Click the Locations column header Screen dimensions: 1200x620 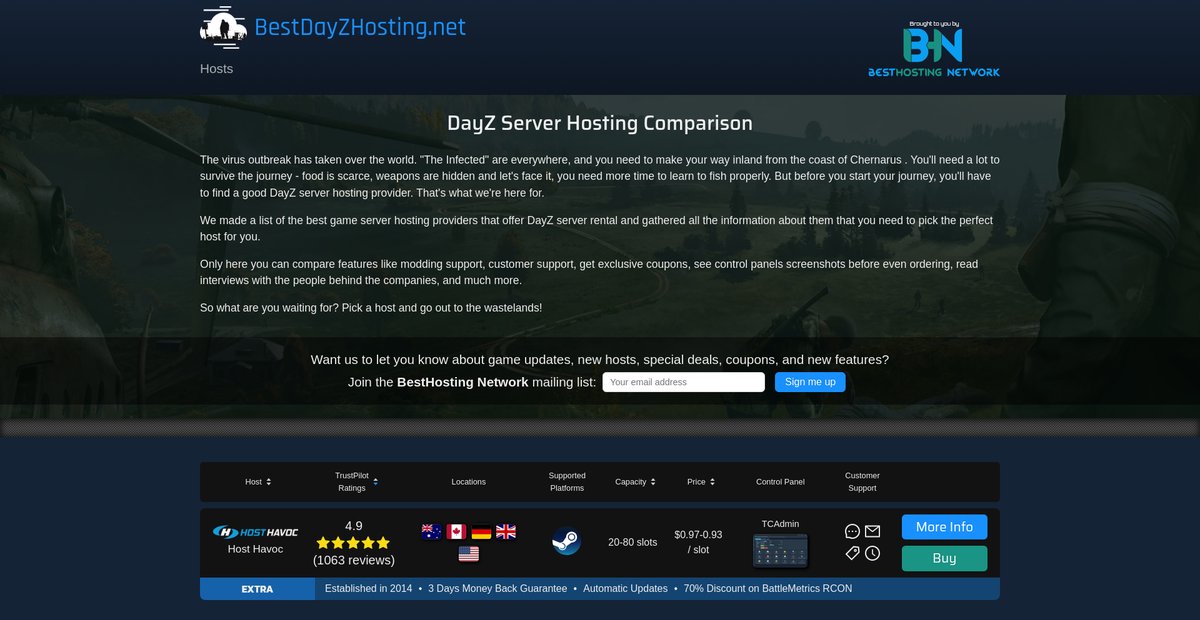[x=468, y=482]
